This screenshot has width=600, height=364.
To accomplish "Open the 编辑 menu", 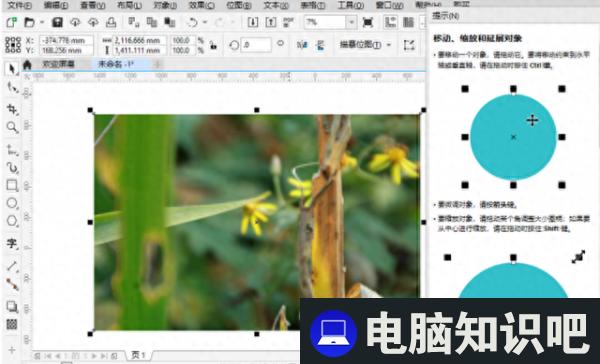I will coord(55,5).
